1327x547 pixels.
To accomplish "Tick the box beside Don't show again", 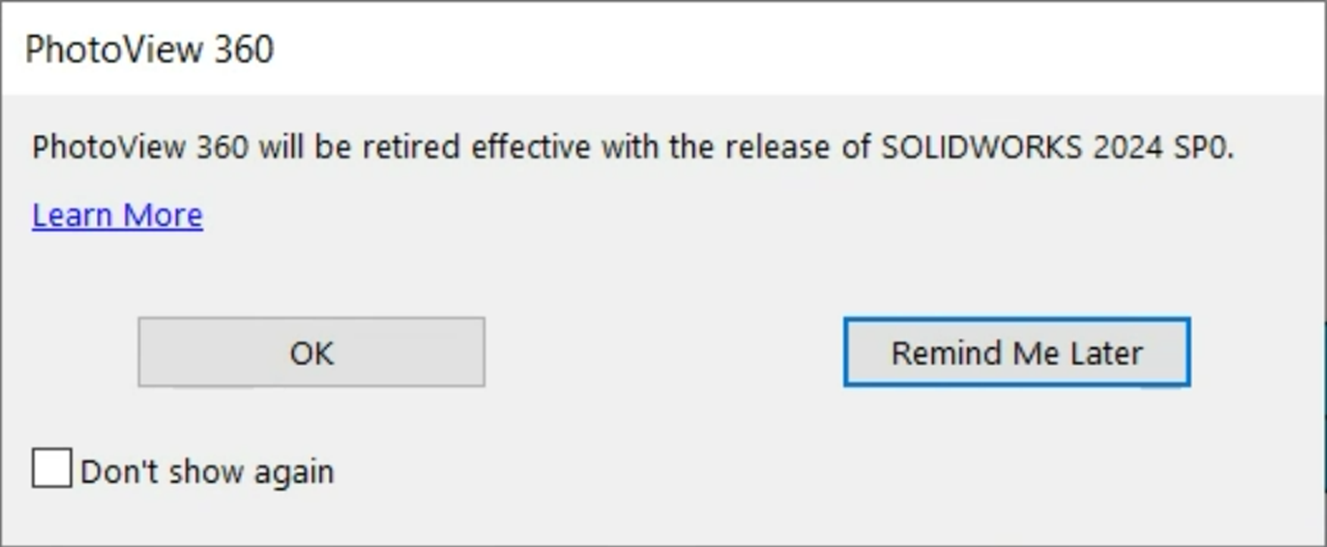I will (x=51, y=468).
